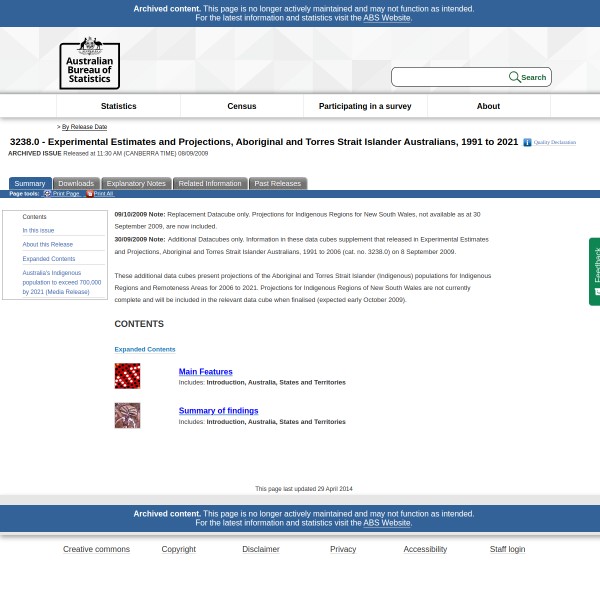Click the Australian Bureau of Statistics logo

coord(89,63)
